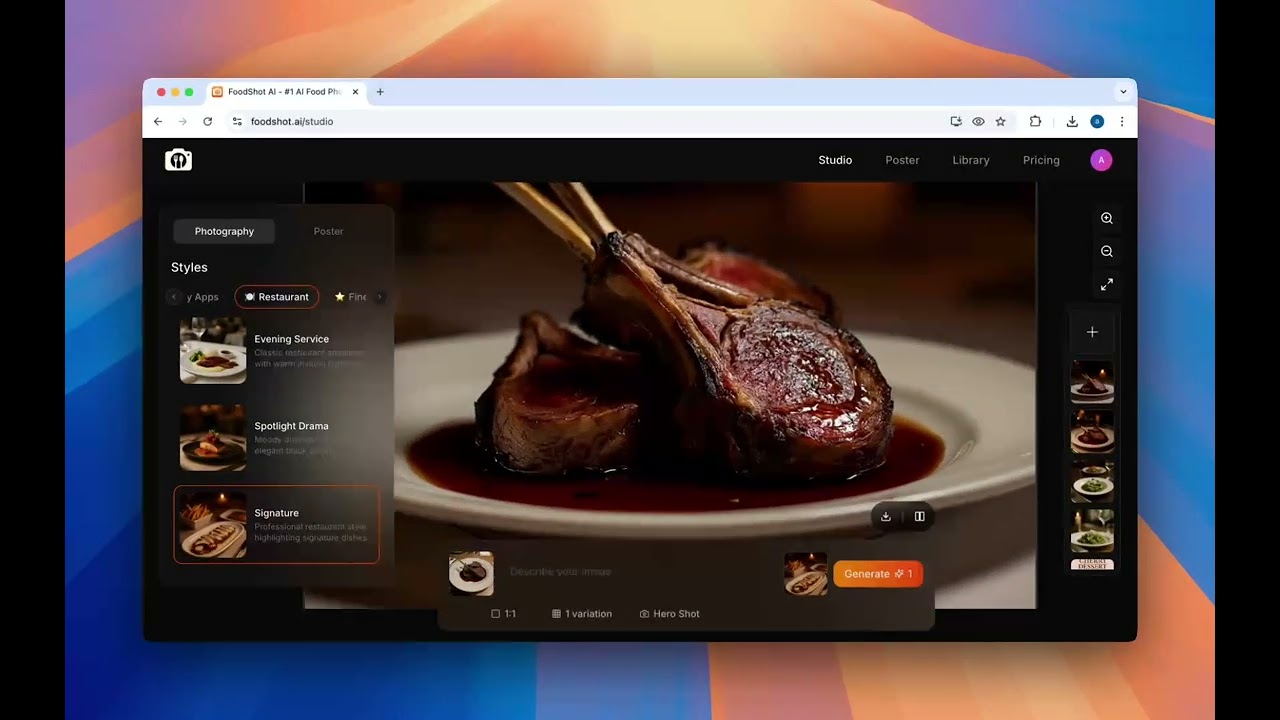Go back using the browser arrow
1280x720 pixels.
click(x=158, y=121)
